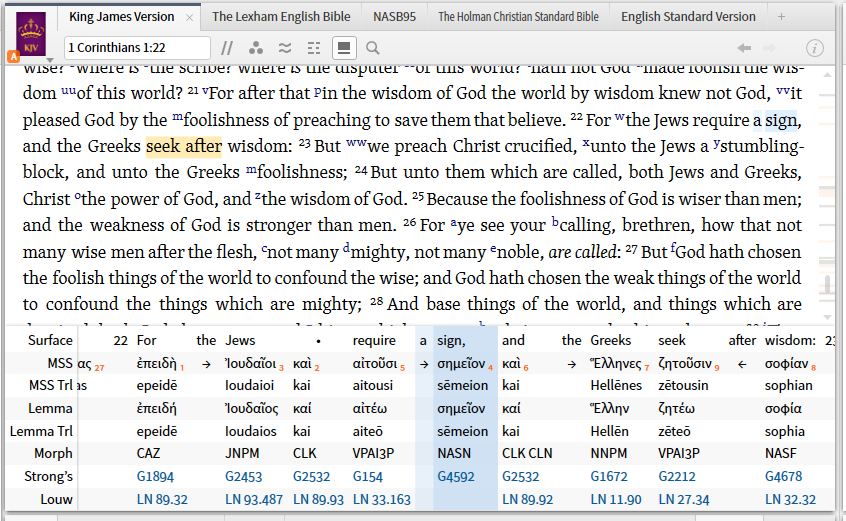The height and width of the screenshot is (521, 846).
Task: Toggle the interlinear pane icon
Action: (x=344, y=48)
